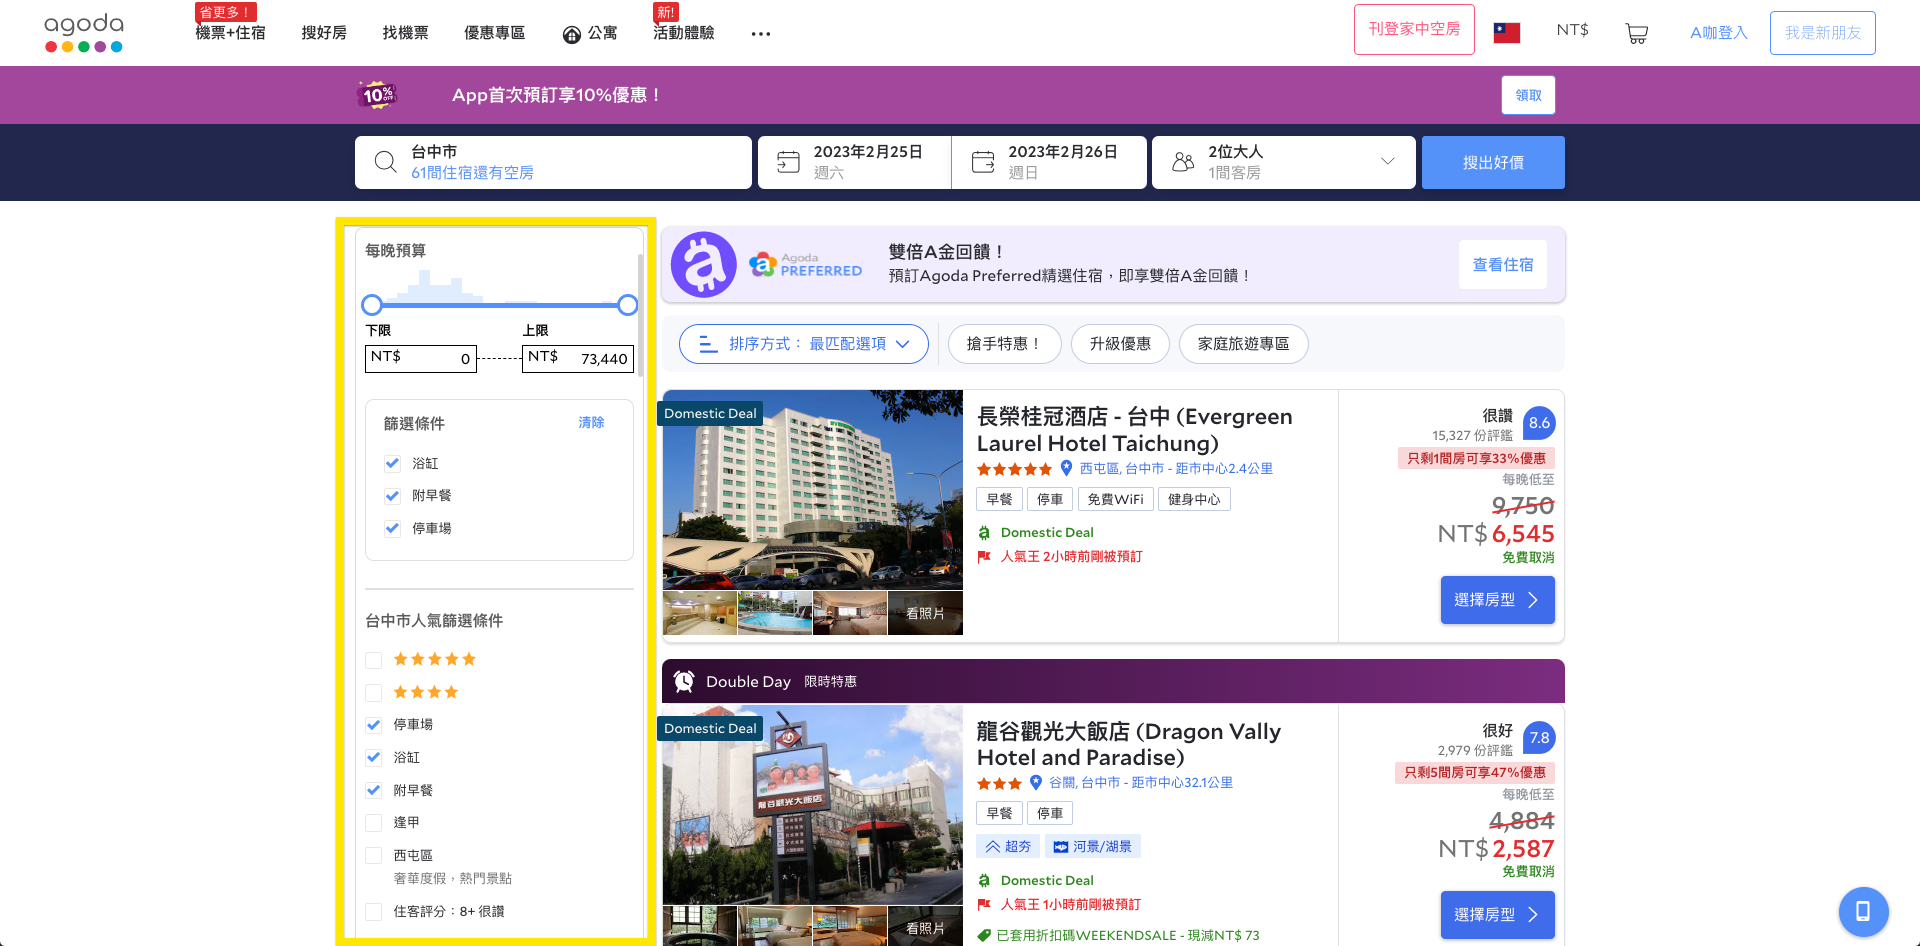
Task: Check the 住客評分 8+ 很讚 filter
Action: coord(374,912)
